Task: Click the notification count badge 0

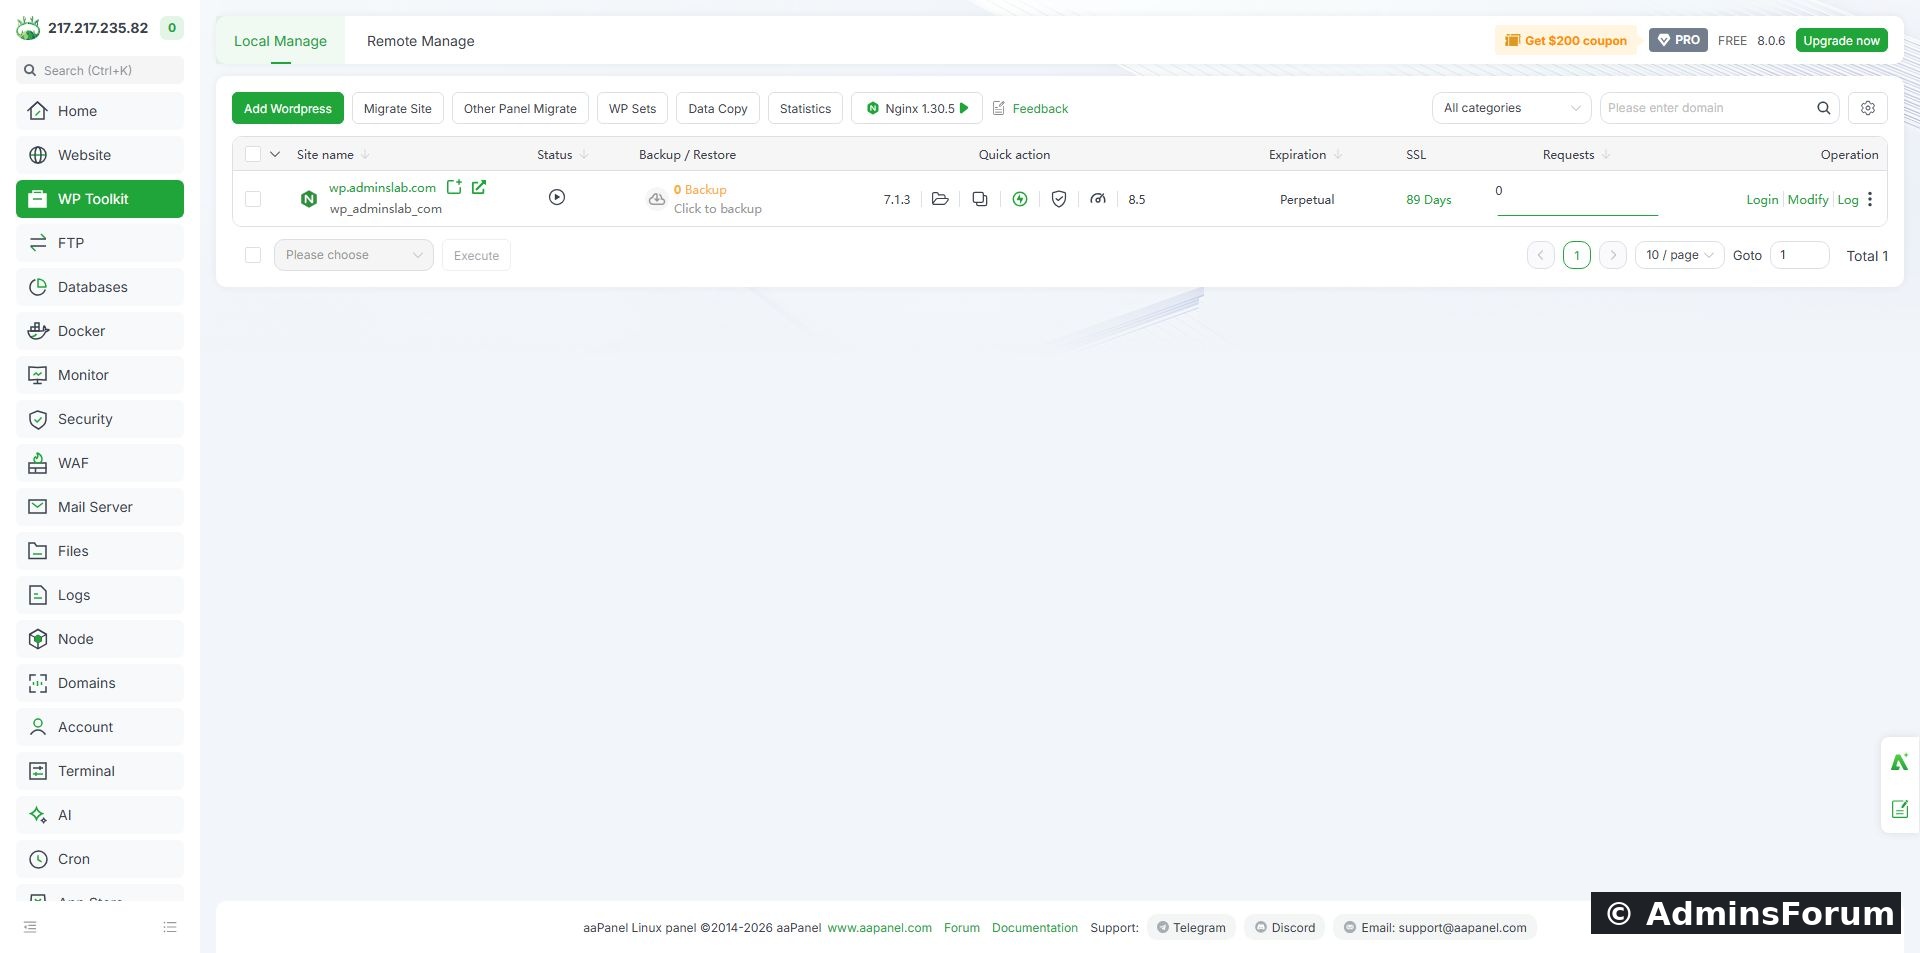Action: tap(172, 28)
